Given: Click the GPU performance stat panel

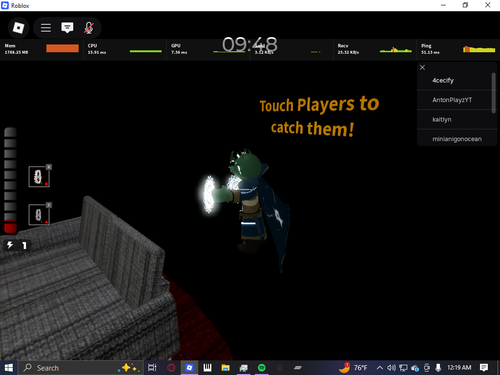Looking at the screenshot, I should [x=208, y=49].
